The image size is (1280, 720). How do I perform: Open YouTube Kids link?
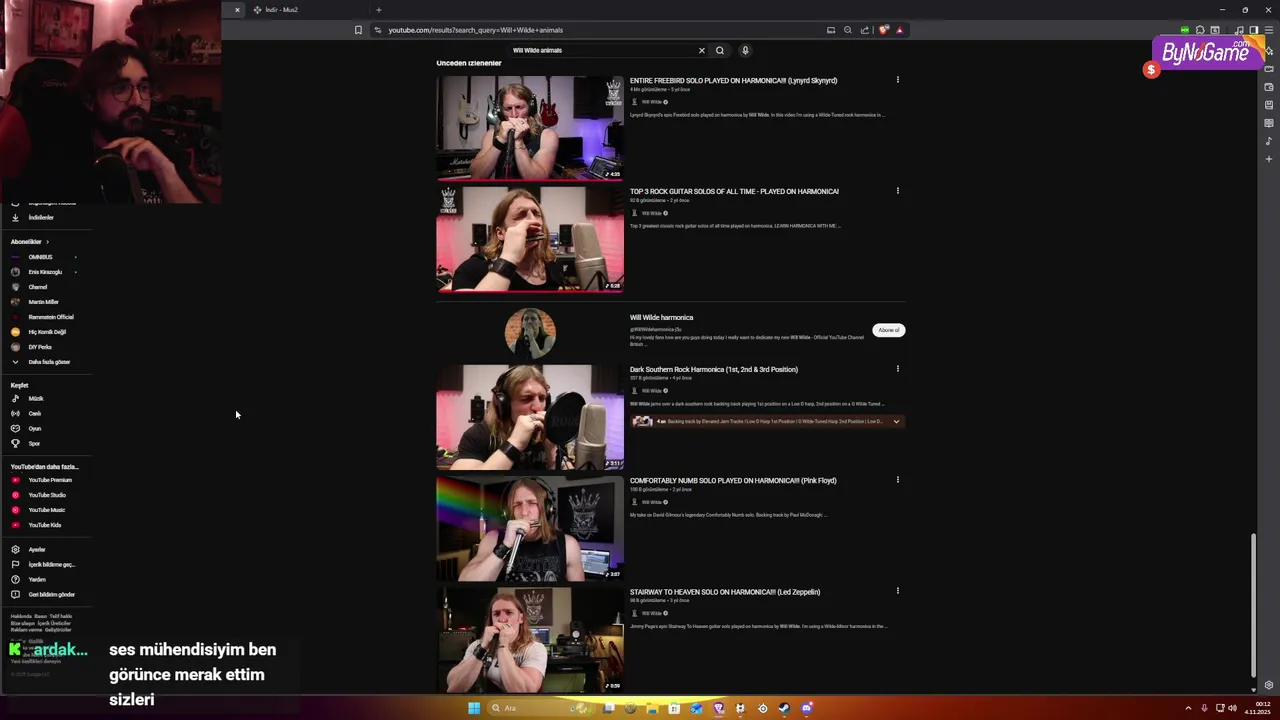tap(44, 525)
